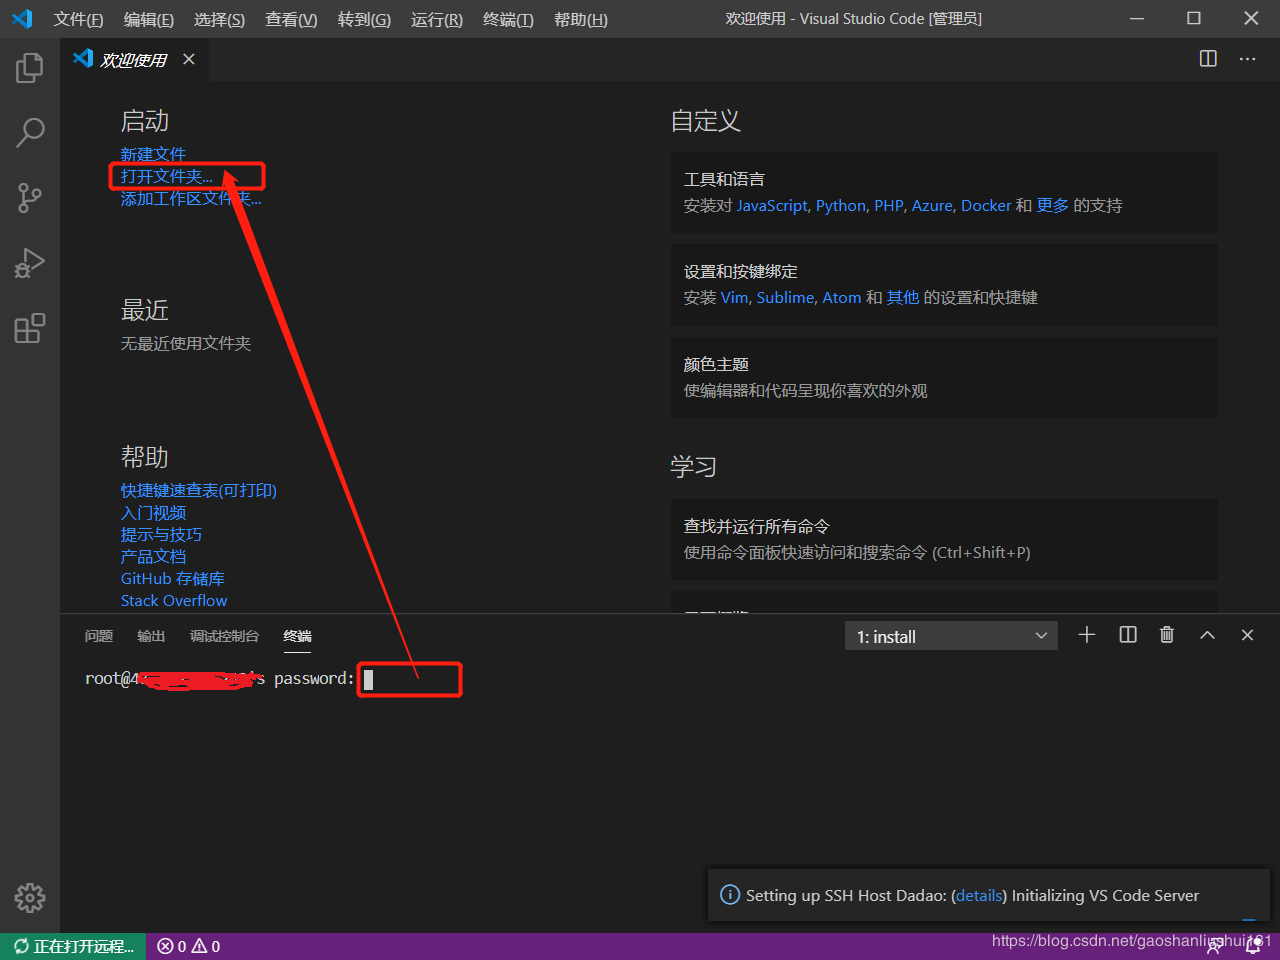Click 更多 link under 工具和语言
This screenshot has width=1280, height=960.
tap(1052, 205)
